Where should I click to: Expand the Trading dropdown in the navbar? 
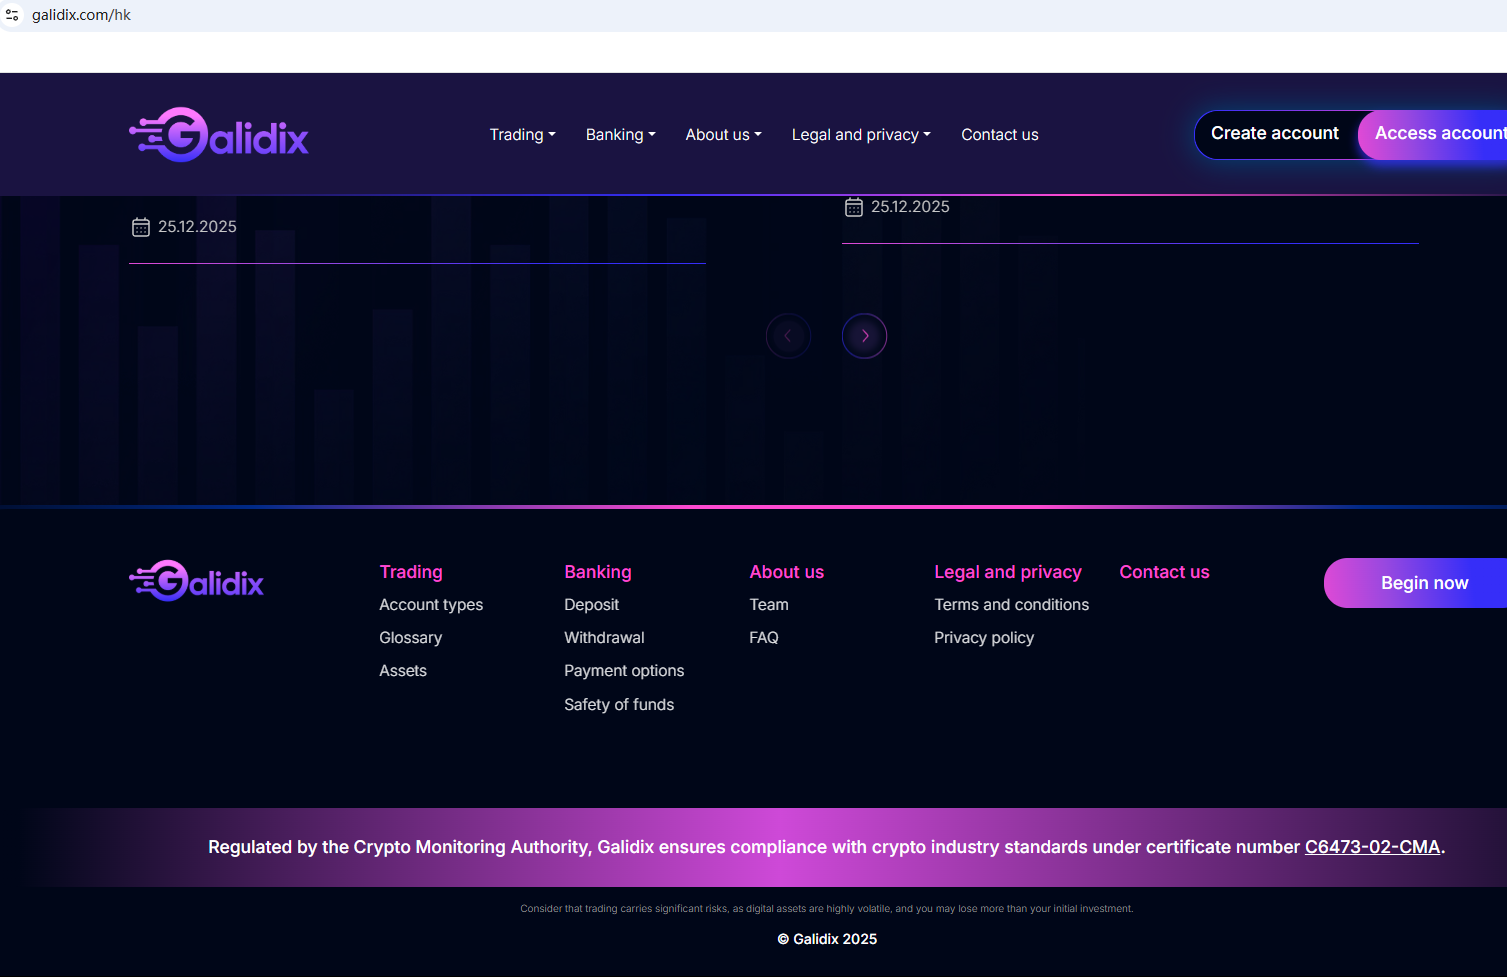click(x=522, y=135)
